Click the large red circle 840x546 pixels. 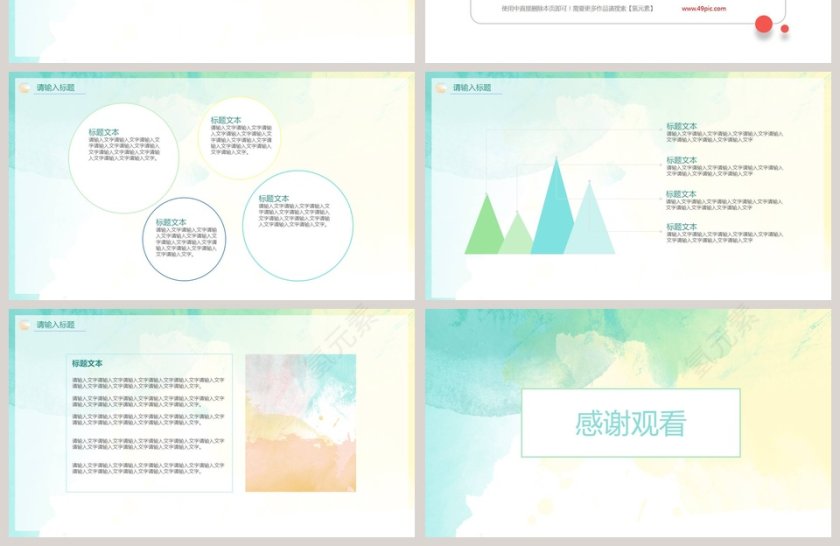[x=764, y=24]
